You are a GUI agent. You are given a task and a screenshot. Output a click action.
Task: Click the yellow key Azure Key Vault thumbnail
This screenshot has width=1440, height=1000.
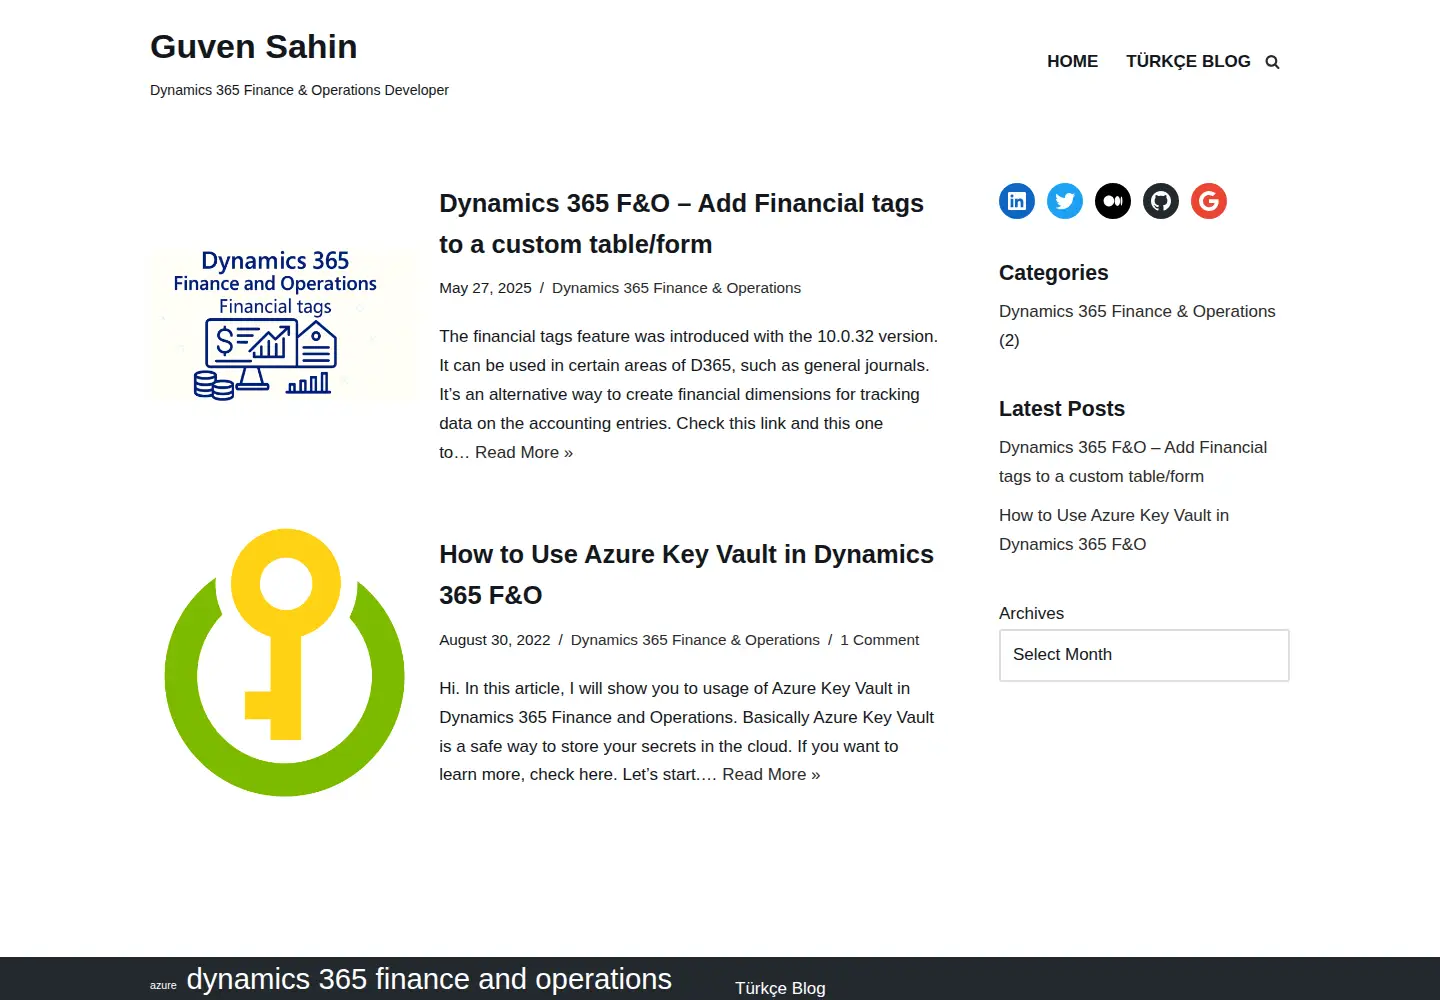coord(284,662)
